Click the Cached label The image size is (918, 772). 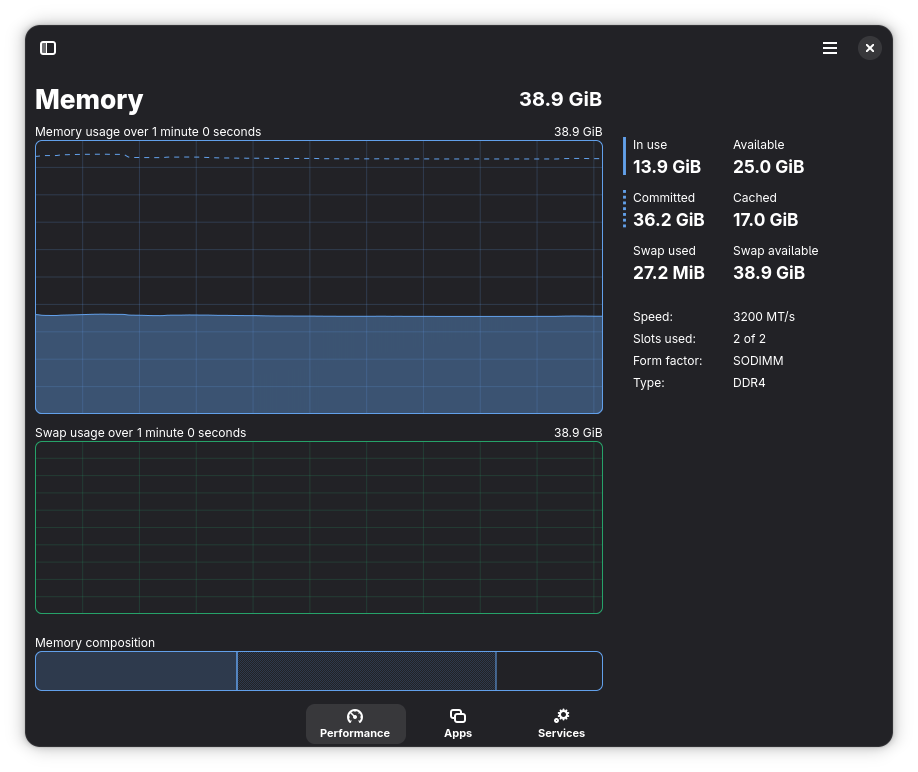(x=755, y=198)
